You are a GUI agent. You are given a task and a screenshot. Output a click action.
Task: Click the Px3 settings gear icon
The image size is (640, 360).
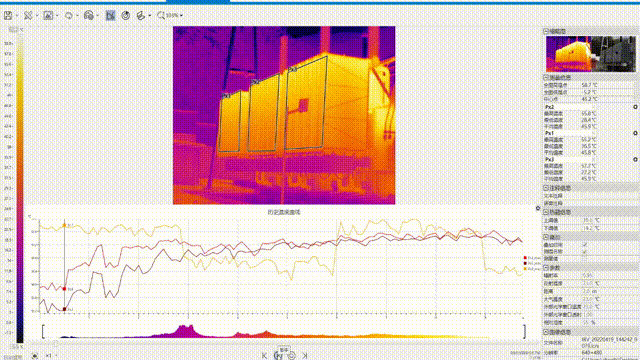(x=635, y=160)
